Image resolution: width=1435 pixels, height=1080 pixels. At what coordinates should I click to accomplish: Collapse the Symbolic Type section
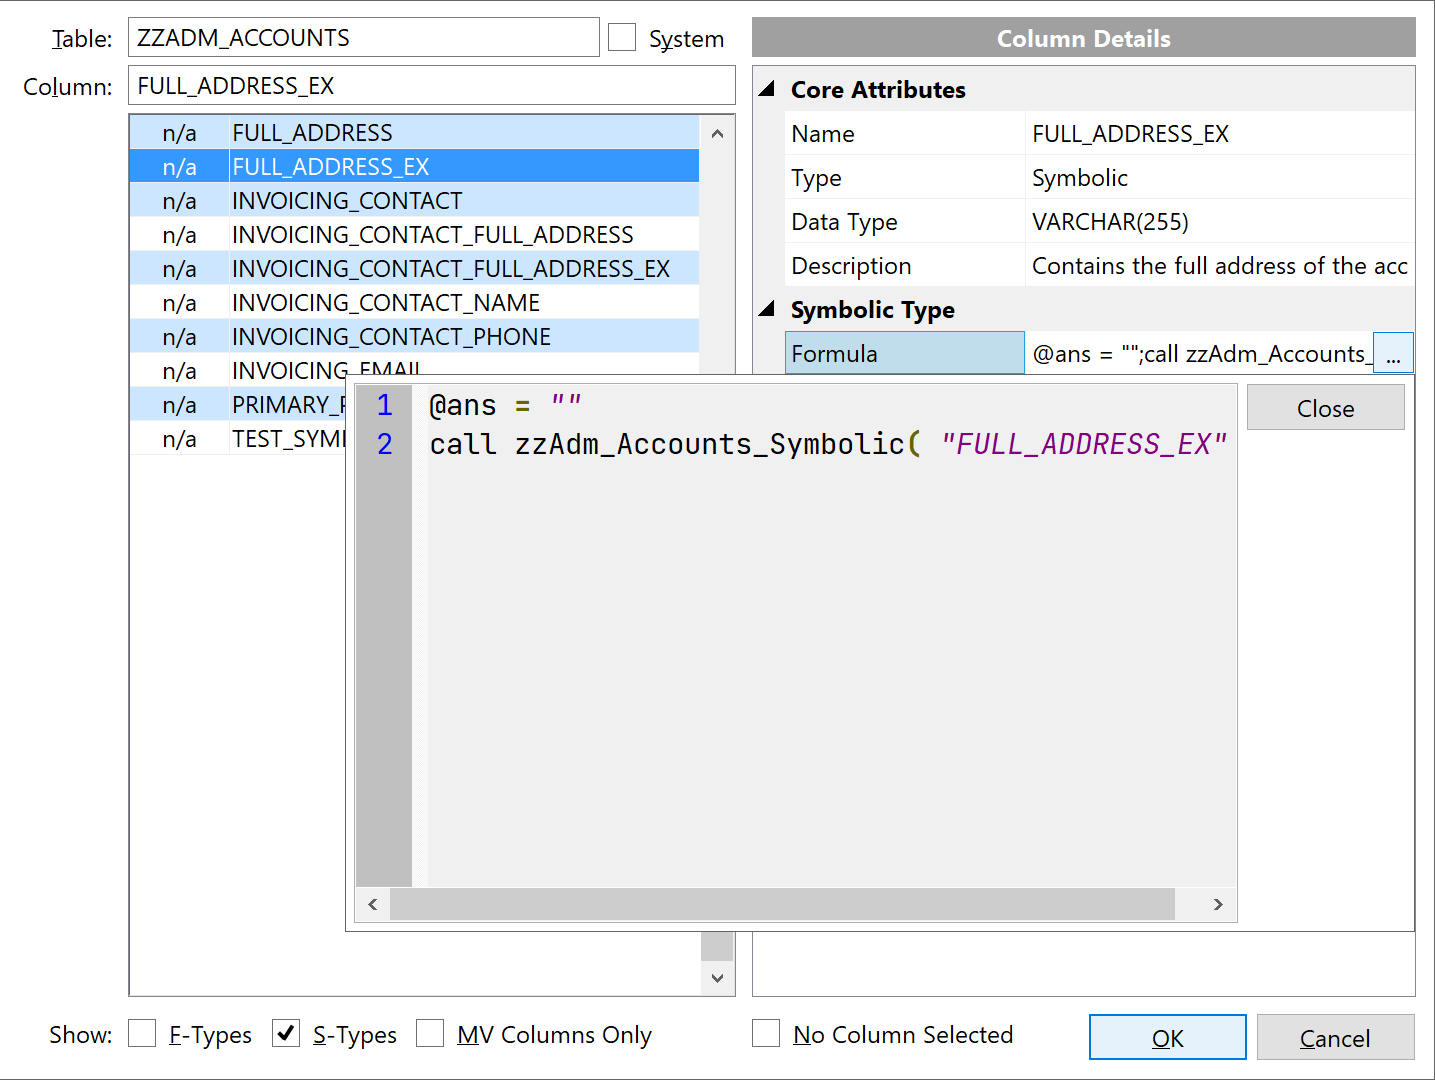tap(767, 309)
